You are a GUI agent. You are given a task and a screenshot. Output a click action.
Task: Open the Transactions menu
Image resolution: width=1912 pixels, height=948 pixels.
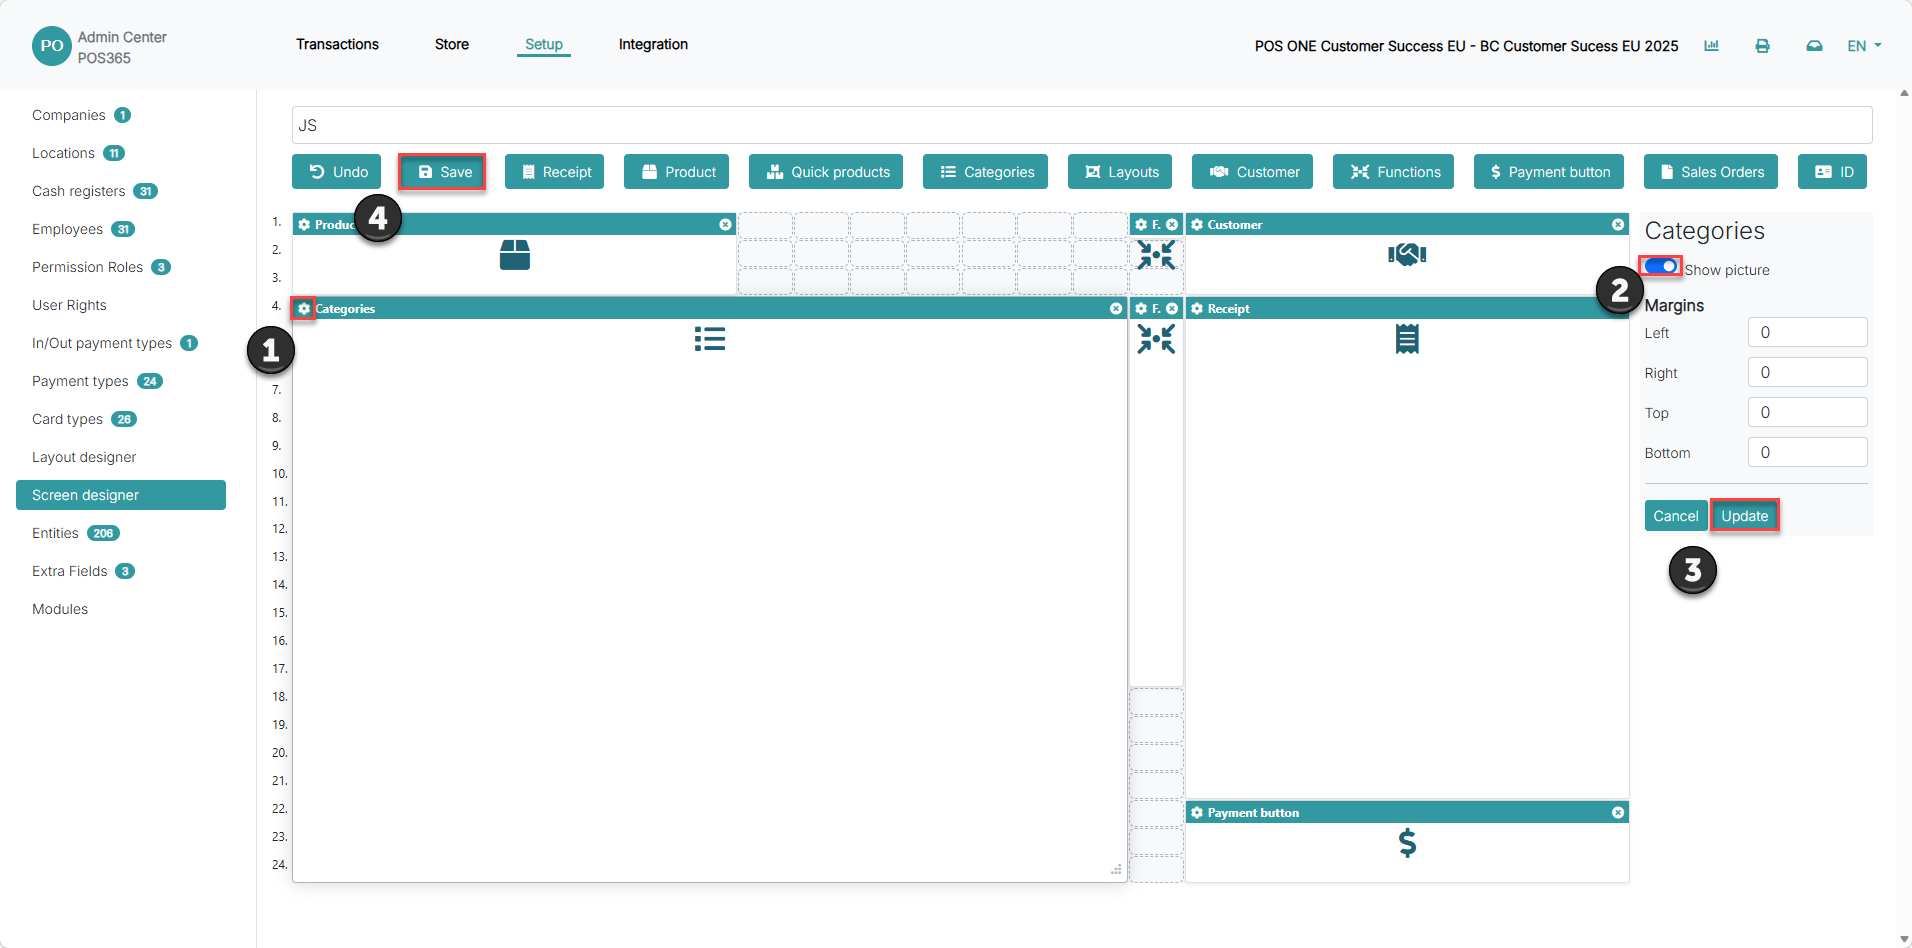click(337, 44)
